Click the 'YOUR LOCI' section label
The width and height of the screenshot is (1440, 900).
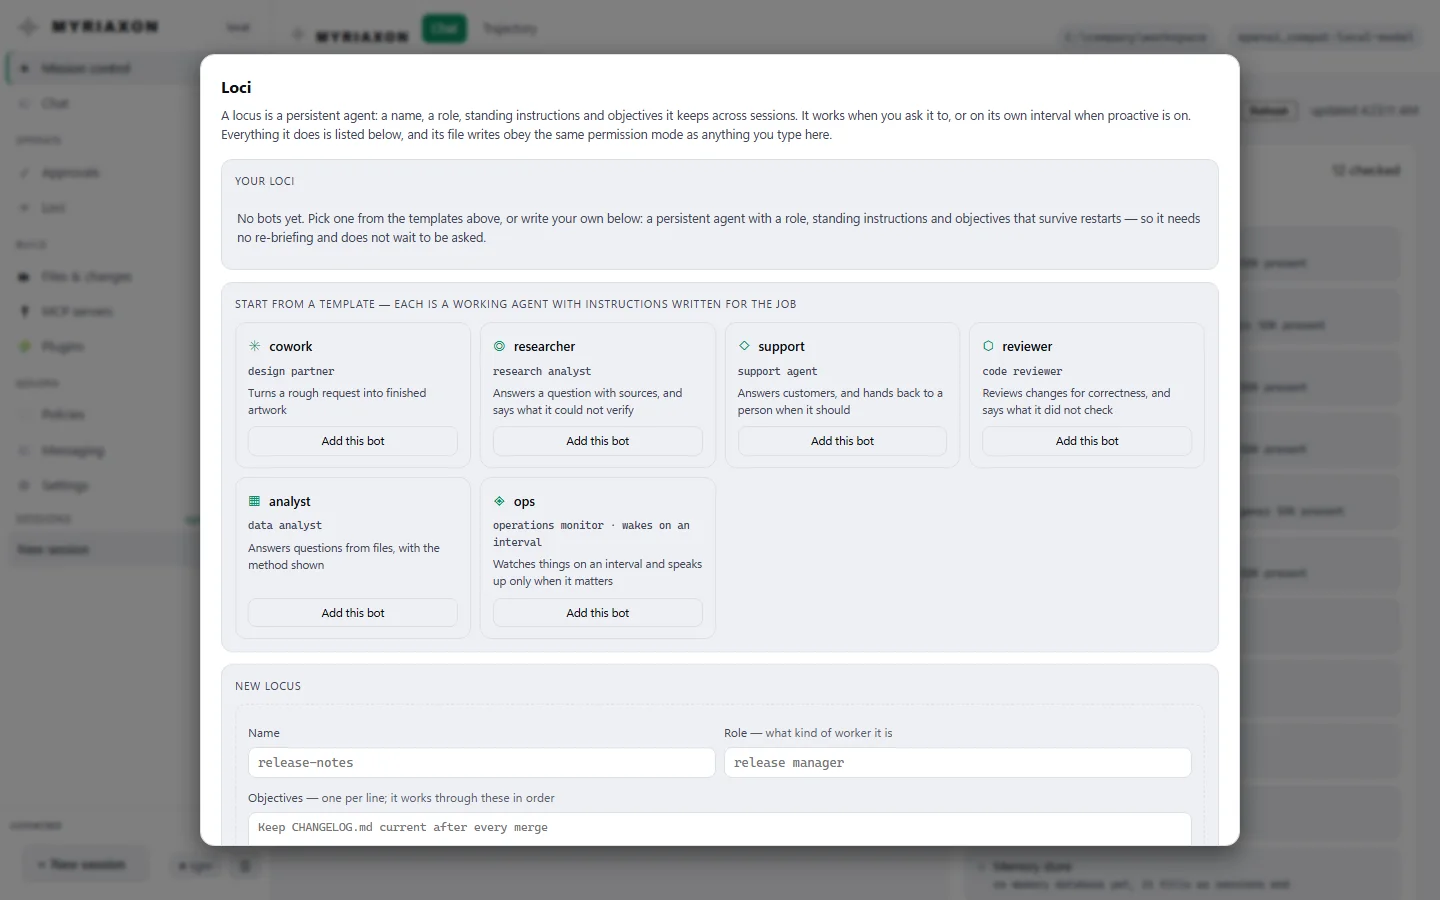[265, 181]
